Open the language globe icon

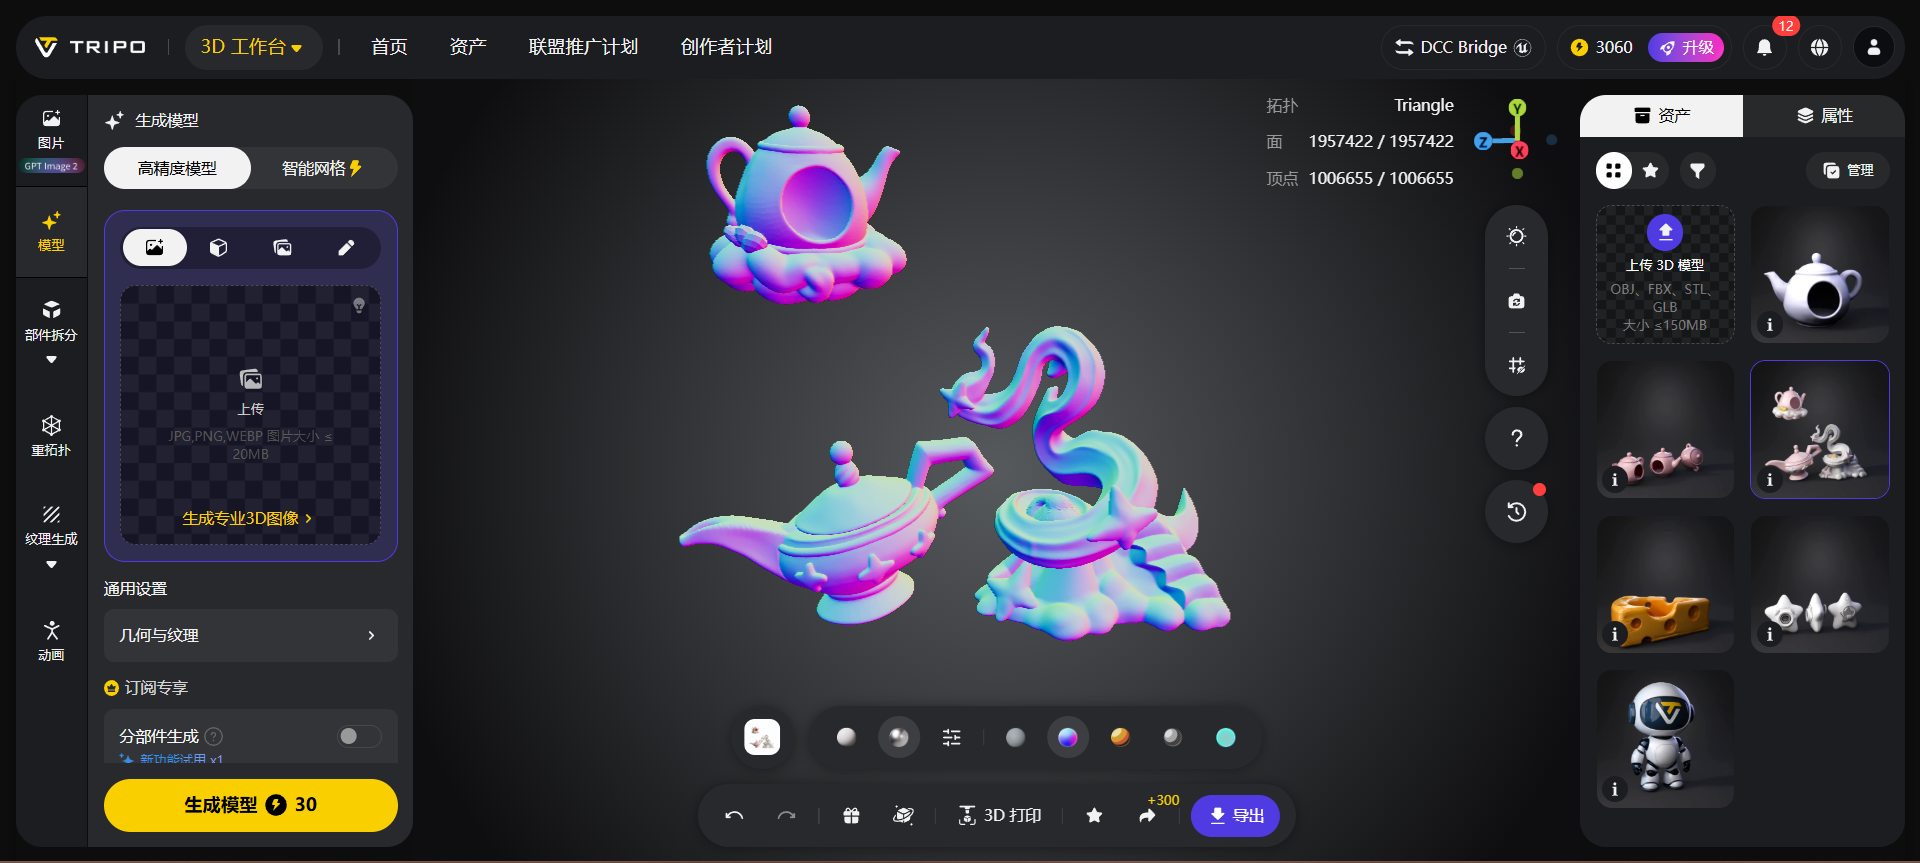(1819, 47)
